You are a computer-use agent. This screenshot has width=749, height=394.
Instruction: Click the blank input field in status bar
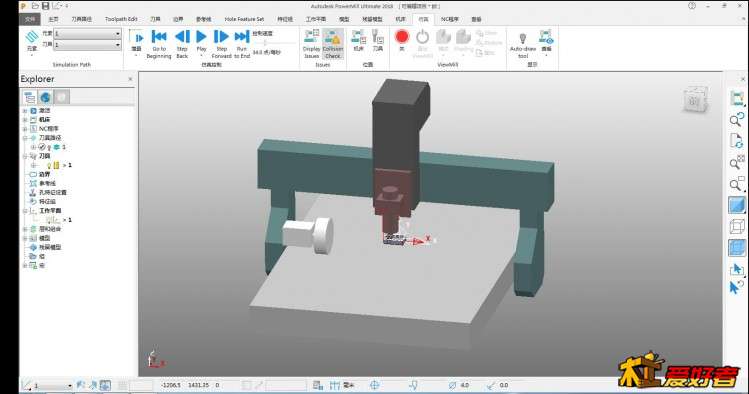(286, 385)
